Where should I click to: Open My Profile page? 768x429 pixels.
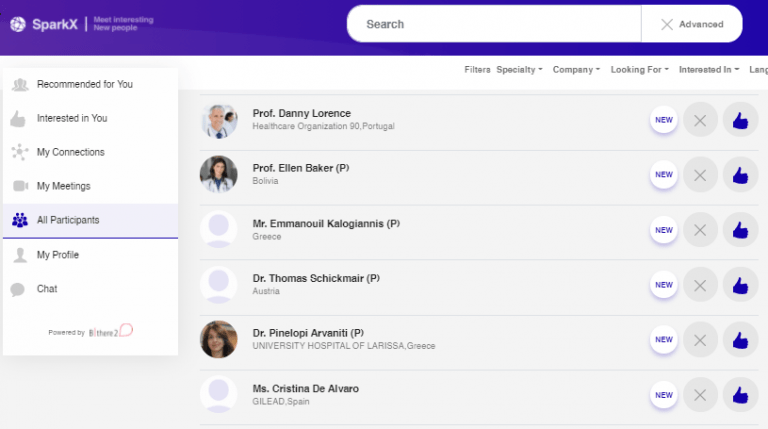click(91, 255)
